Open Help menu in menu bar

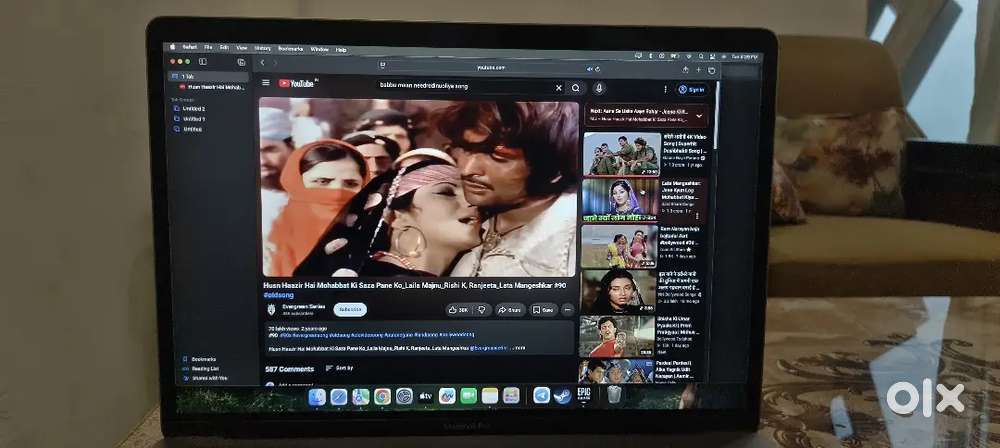pyautogui.click(x=341, y=50)
